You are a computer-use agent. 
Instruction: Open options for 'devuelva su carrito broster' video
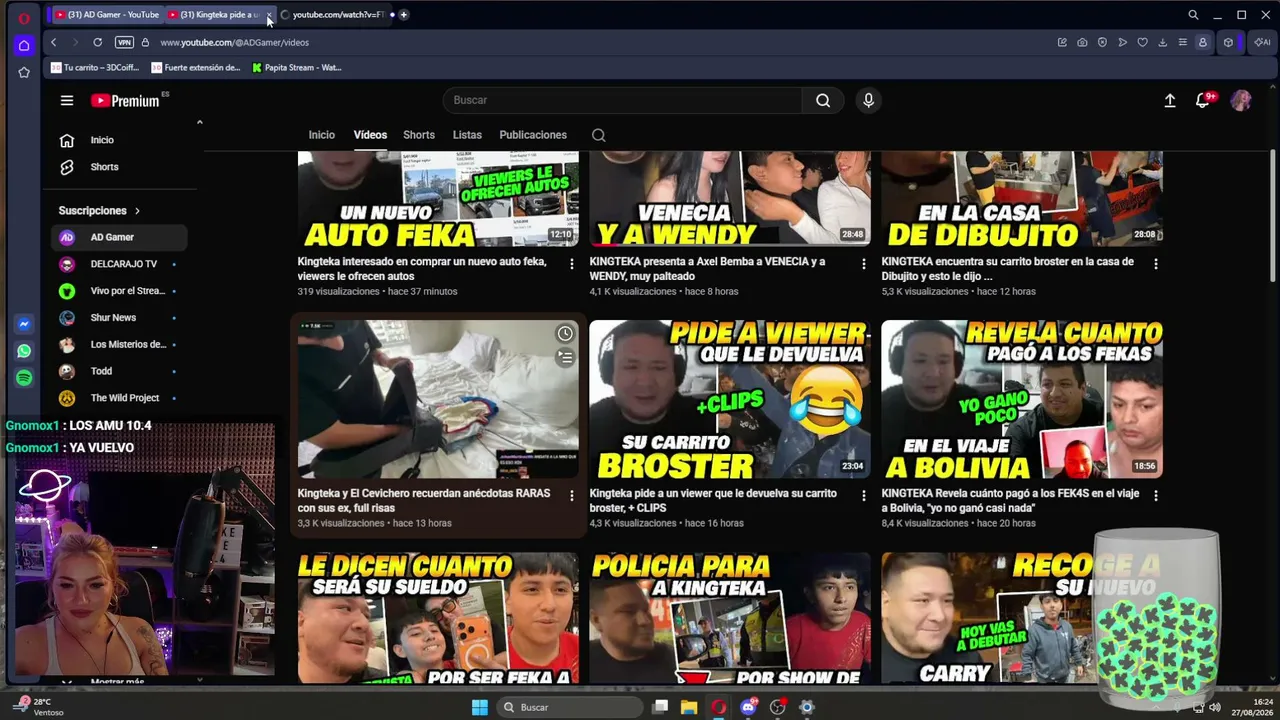864,496
